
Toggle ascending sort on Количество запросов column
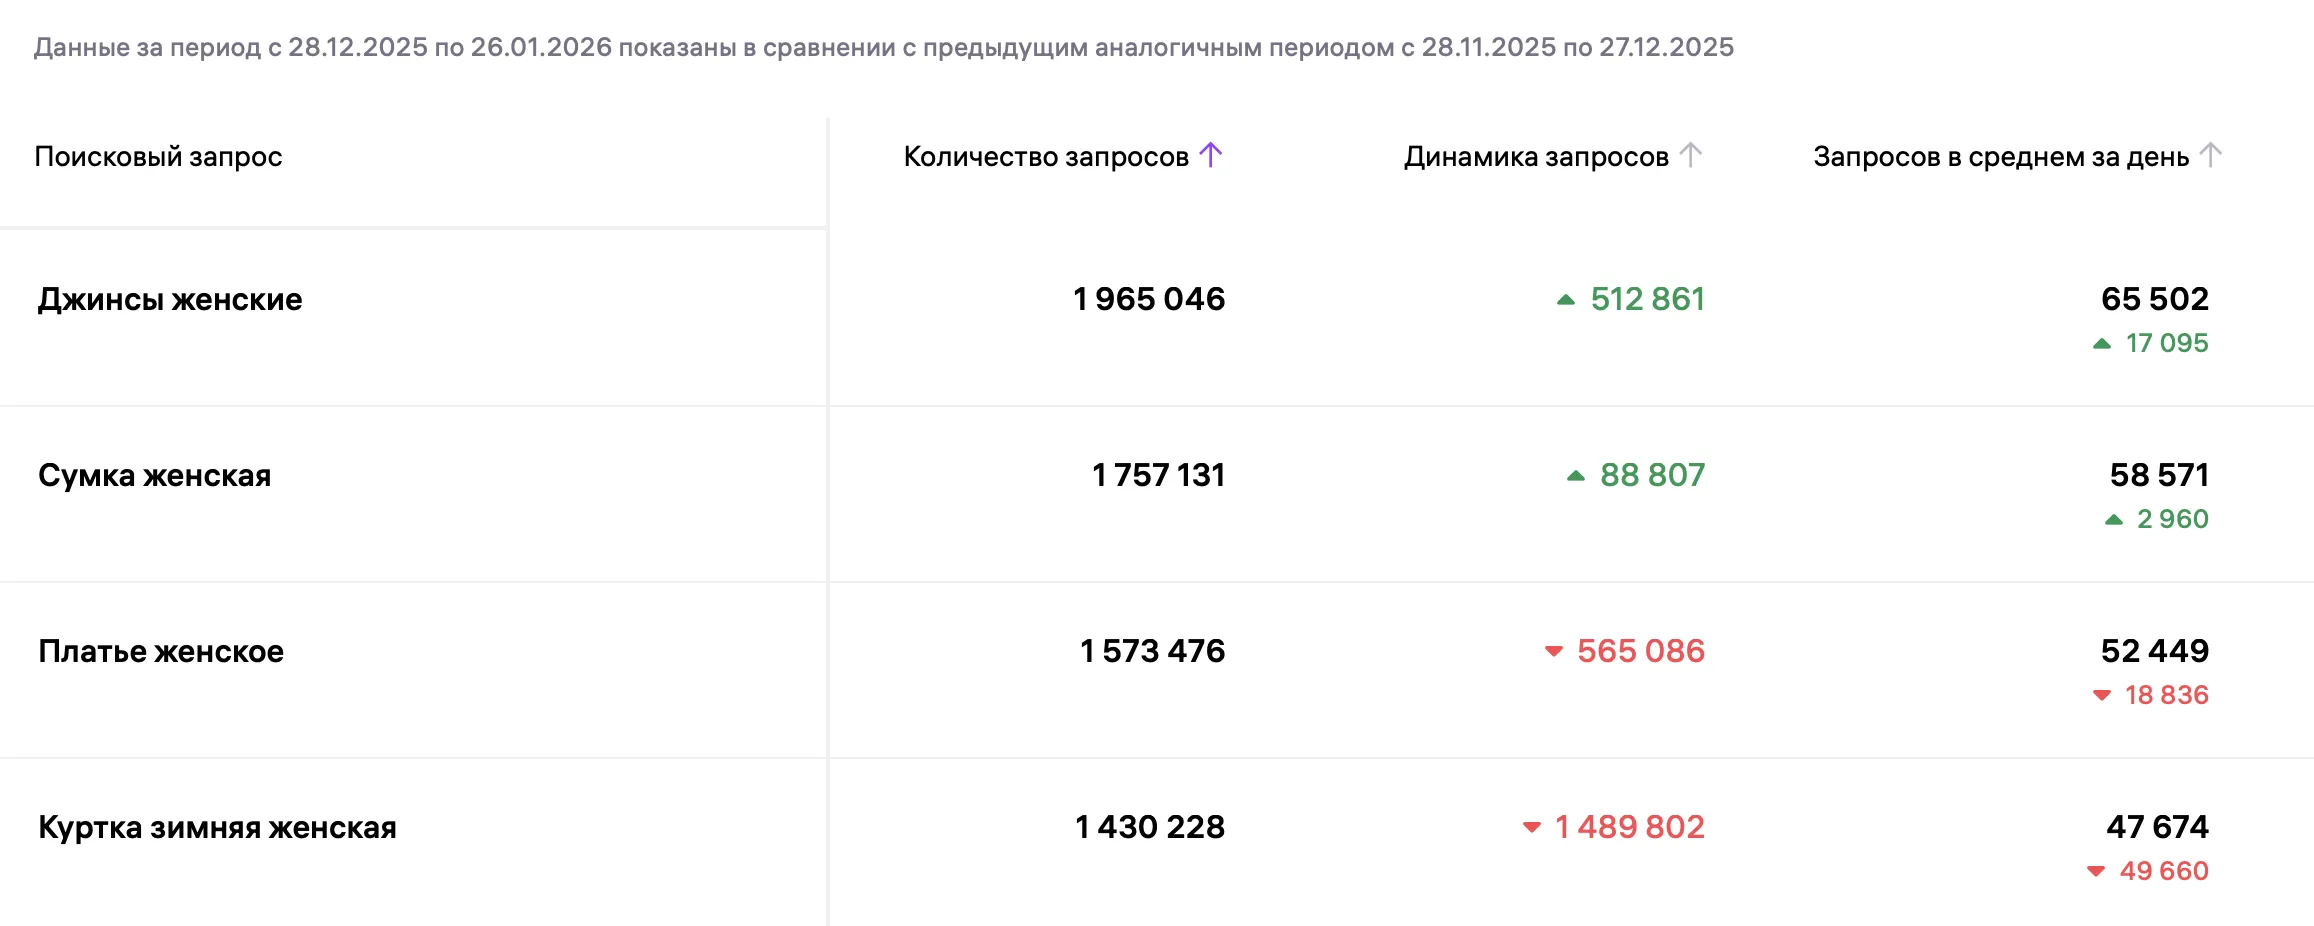tap(1211, 155)
